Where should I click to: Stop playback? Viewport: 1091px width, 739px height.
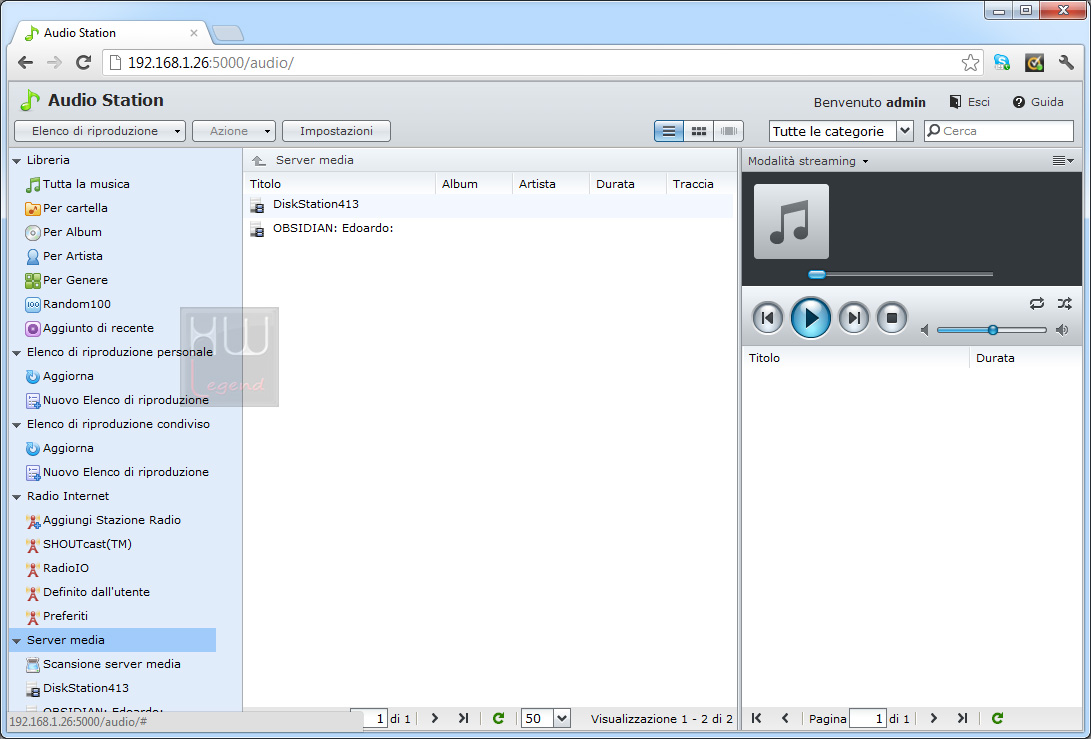(892, 318)
